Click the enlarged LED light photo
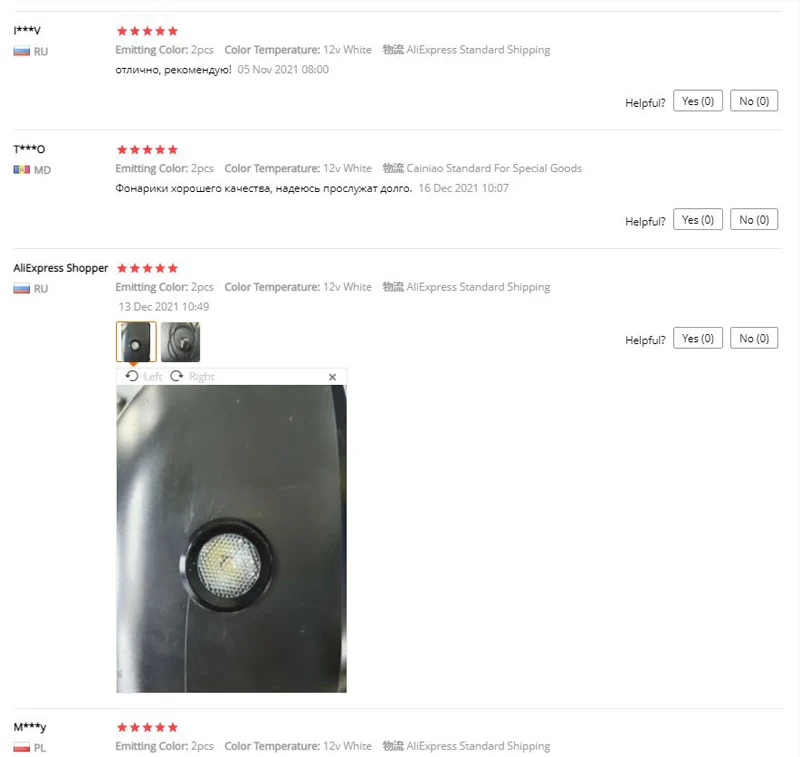The width and height of the screenshot is (800, 757). coord(231,539)
